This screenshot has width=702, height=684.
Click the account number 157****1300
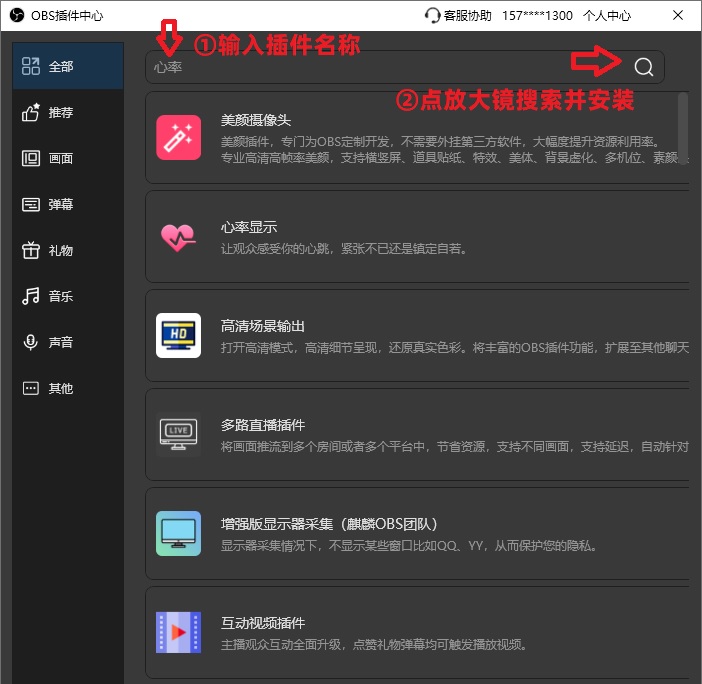tap(537, 16)
